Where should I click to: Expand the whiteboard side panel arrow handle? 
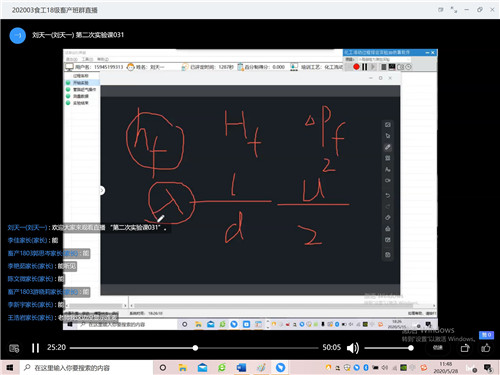pos(102,190)
